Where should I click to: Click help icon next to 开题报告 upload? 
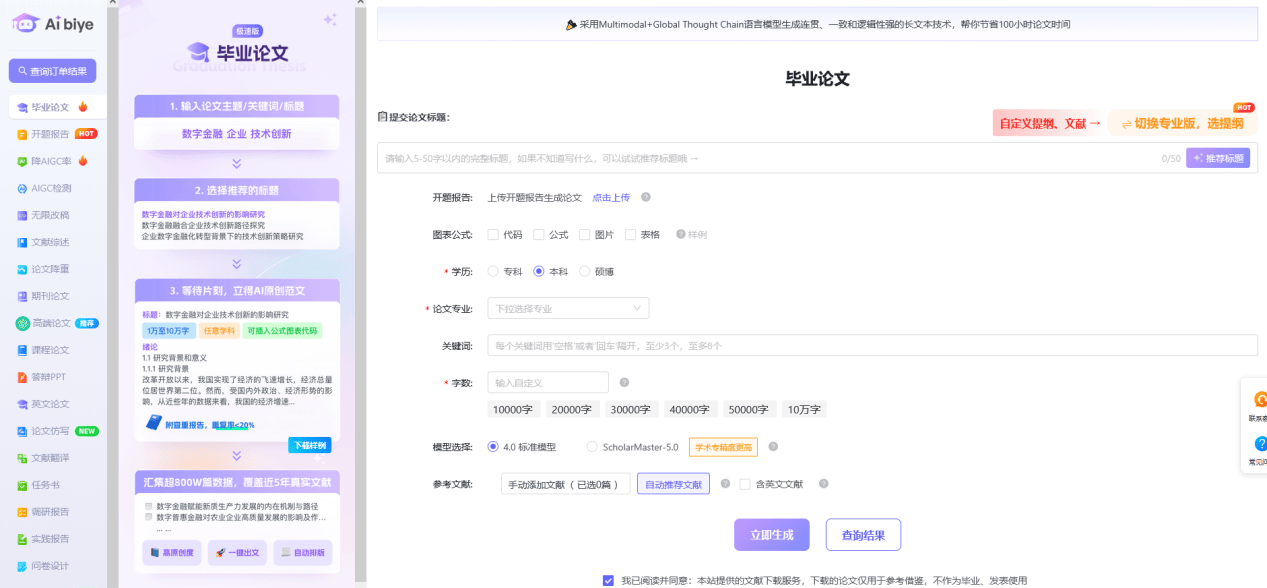646,198
